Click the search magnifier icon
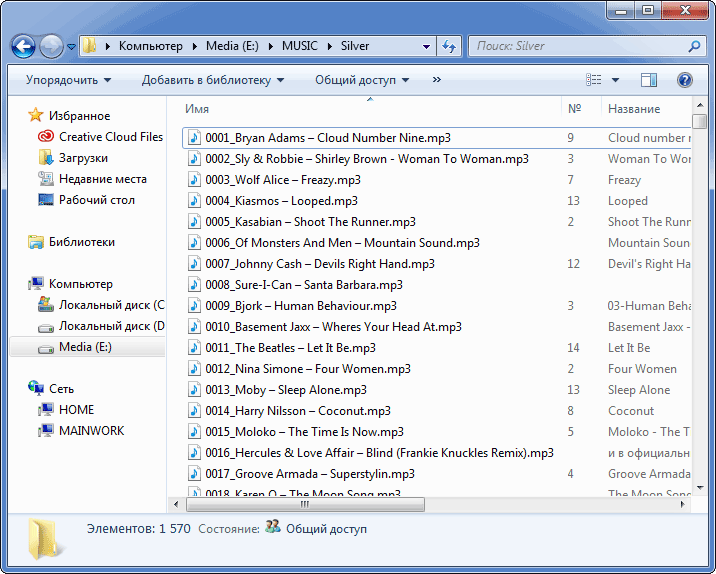The width and height of the screenshot is (716, 574). coord(694,46)
